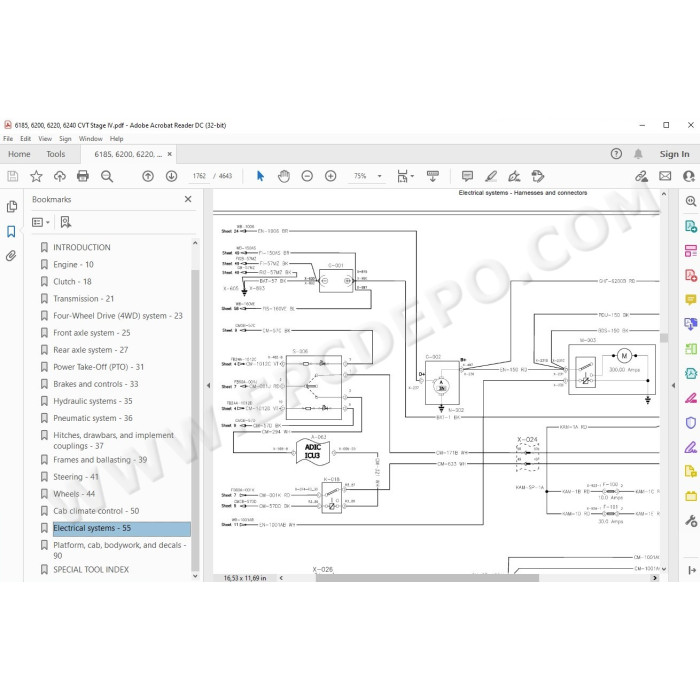This screenshot has width=700, height=700.
Task: Click the Save file icon
Action: point(12,176)
